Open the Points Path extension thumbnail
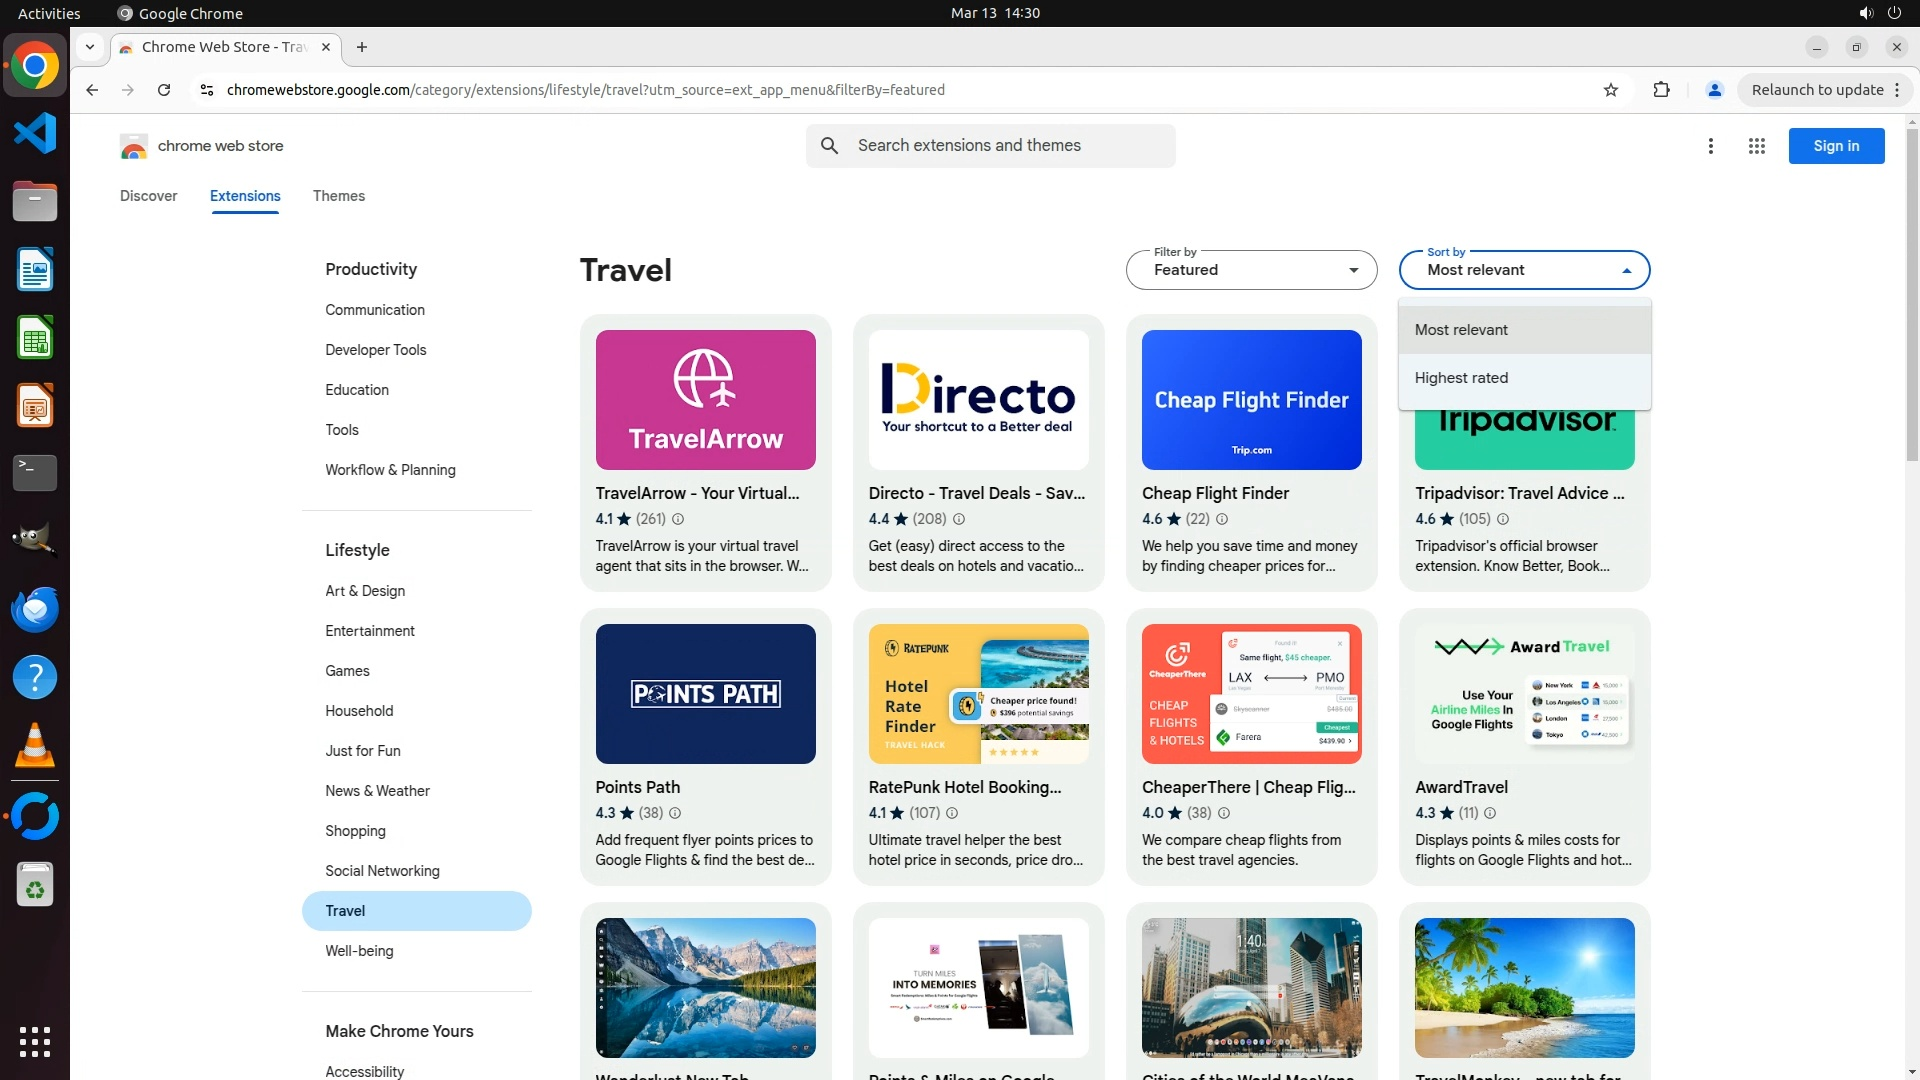The width and height of the screenshot is (1920, 1080). pos(705,694)
